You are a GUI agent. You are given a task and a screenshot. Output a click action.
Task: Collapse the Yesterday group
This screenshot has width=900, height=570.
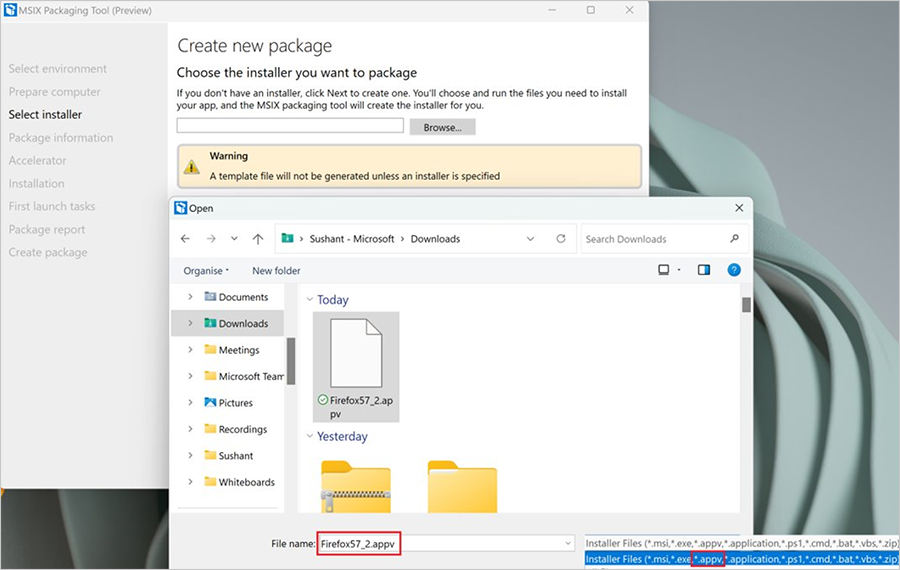309,436
